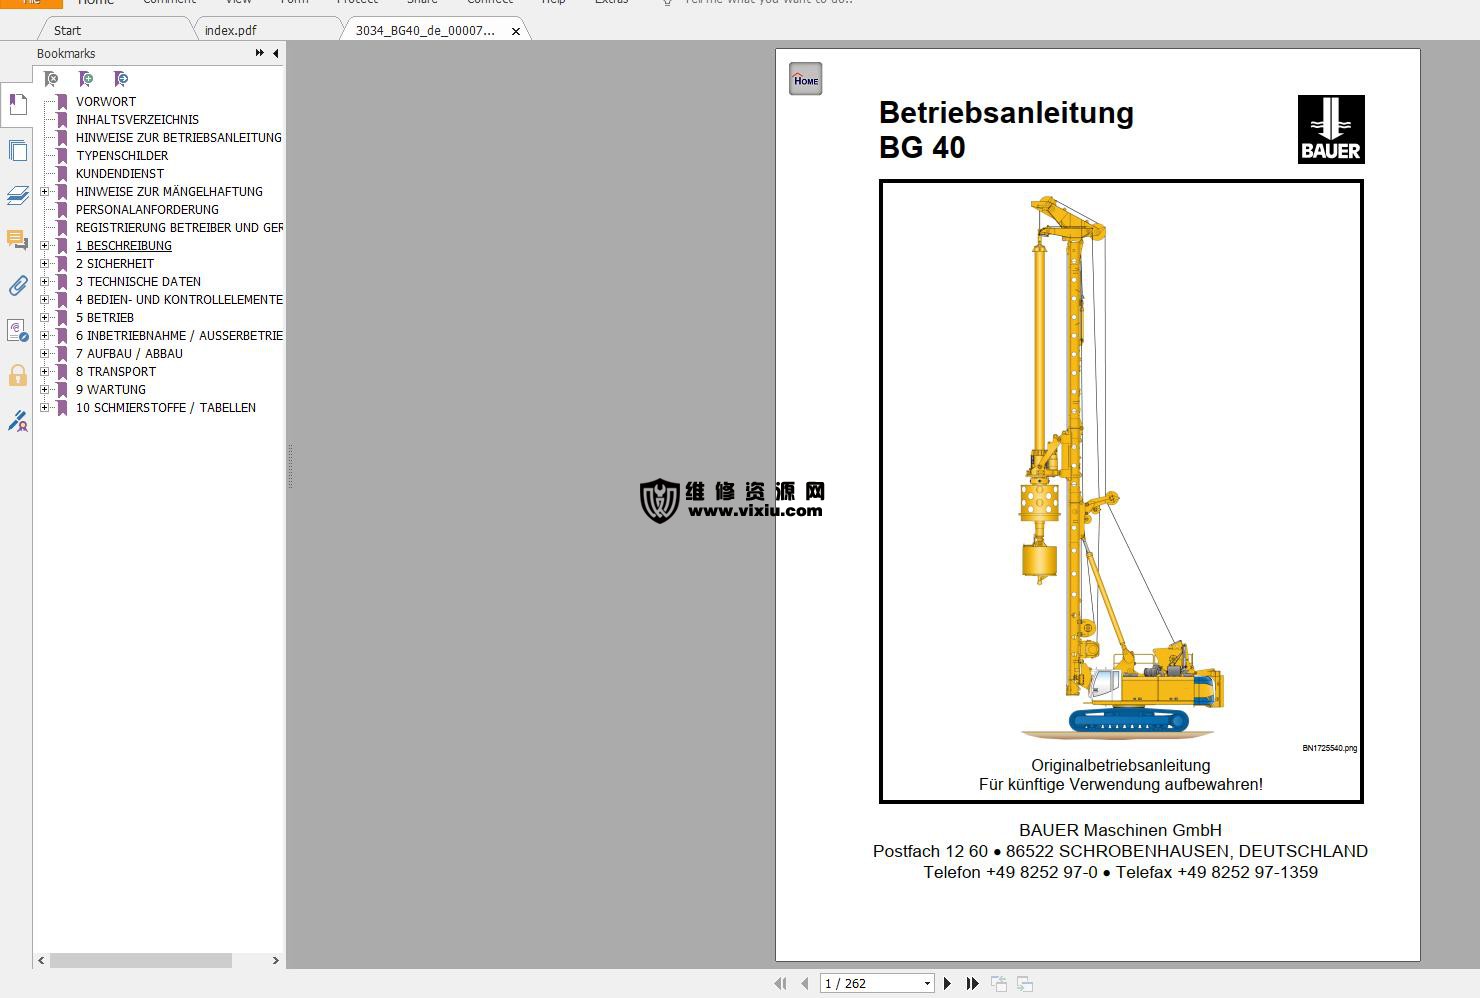Open the PERSONALANFORDERUNG bookmark
Viewport: 1480px width, 998px height.
point(147,209)
